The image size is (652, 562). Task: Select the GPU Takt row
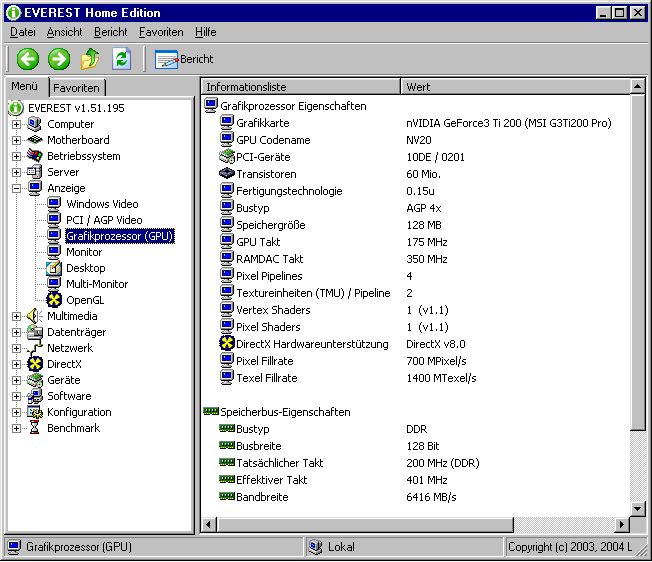[x=416, y=242]
